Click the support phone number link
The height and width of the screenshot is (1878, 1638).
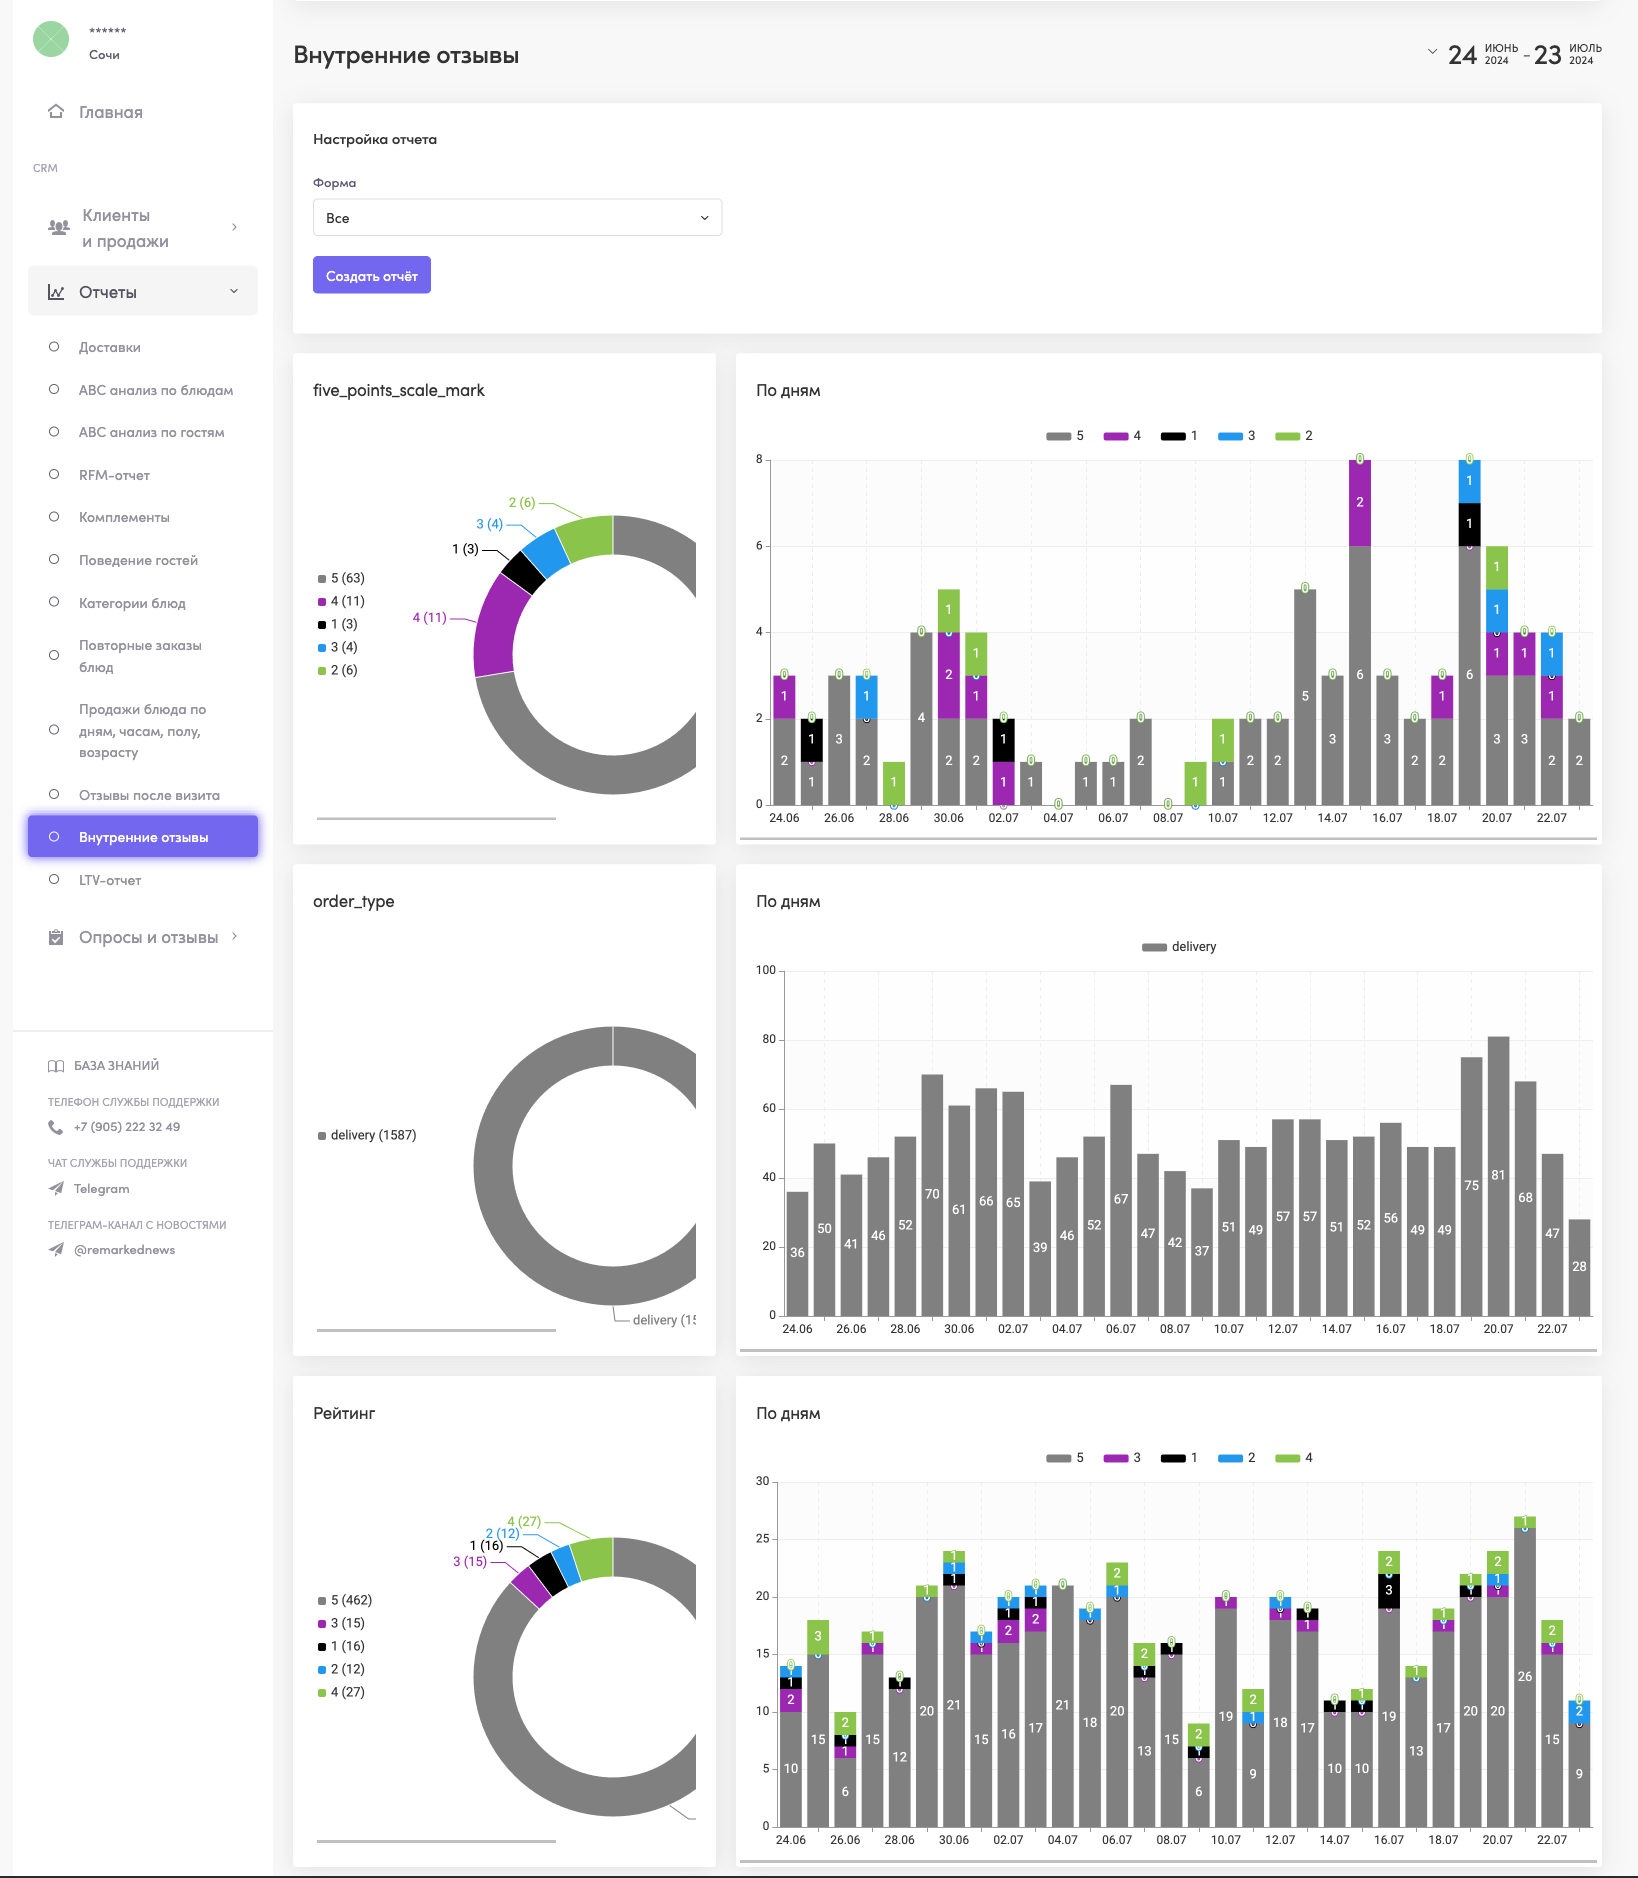[127, 1127]
